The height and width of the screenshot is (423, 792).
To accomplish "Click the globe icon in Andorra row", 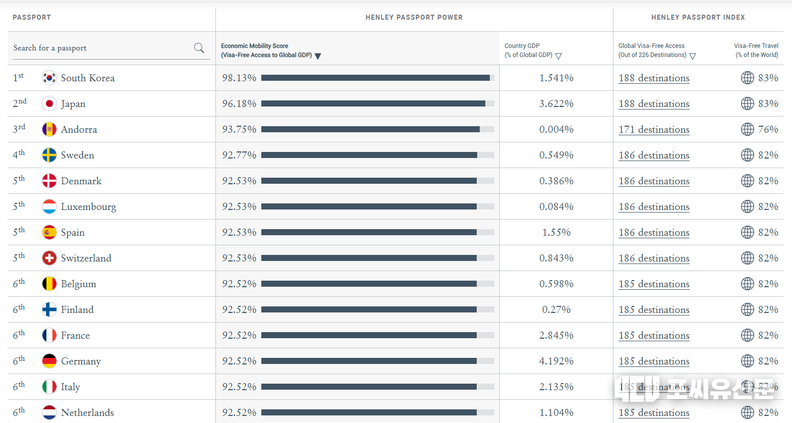I will [747, 130].
